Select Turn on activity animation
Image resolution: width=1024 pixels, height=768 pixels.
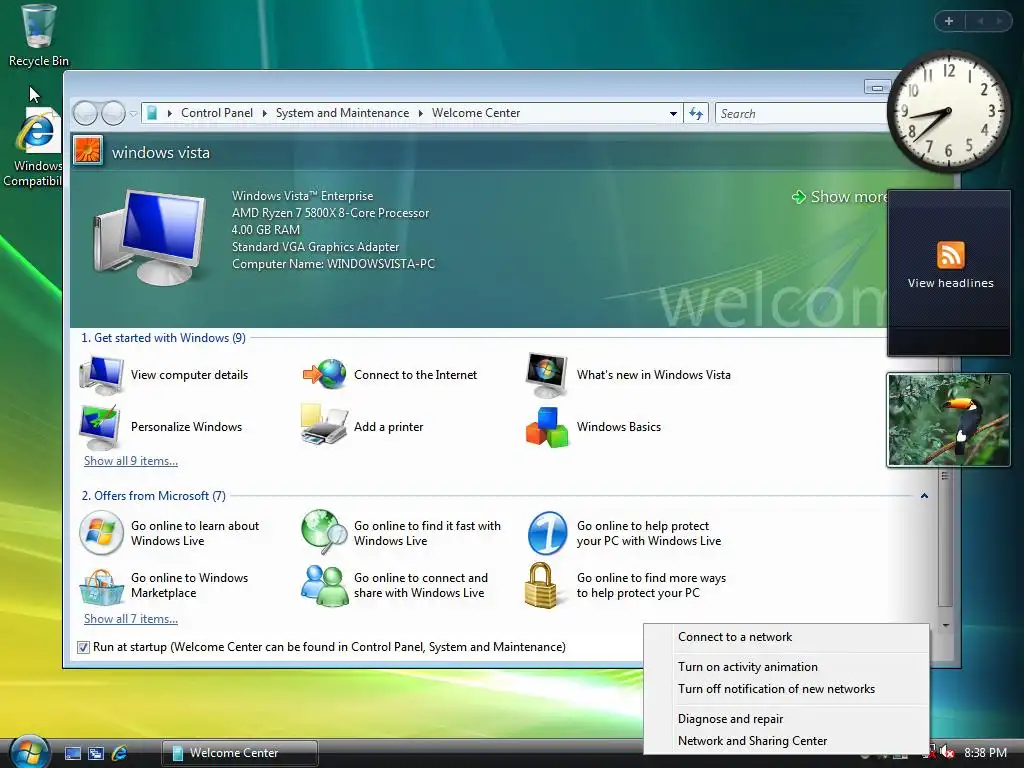tap(786, 667)
